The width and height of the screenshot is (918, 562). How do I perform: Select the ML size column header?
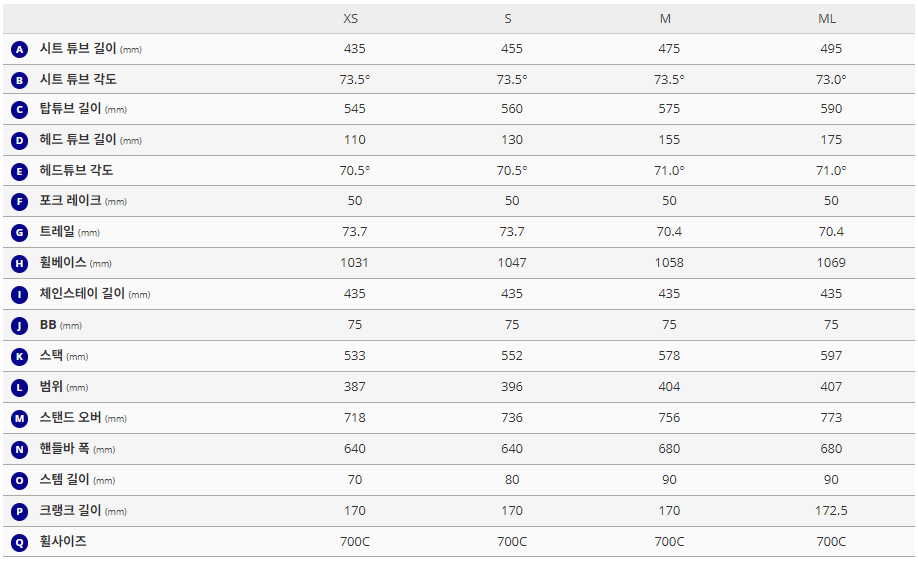827,19
